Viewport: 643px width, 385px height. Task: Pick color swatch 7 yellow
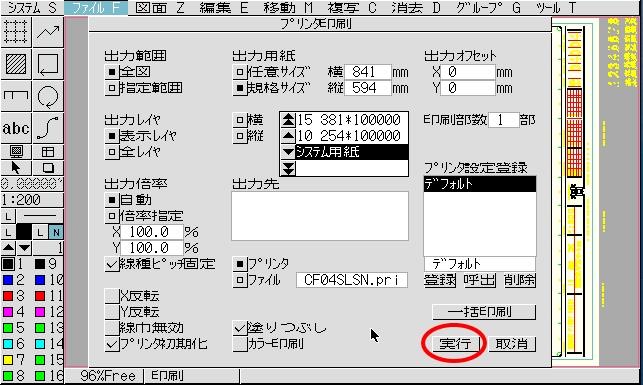(8, 360)
